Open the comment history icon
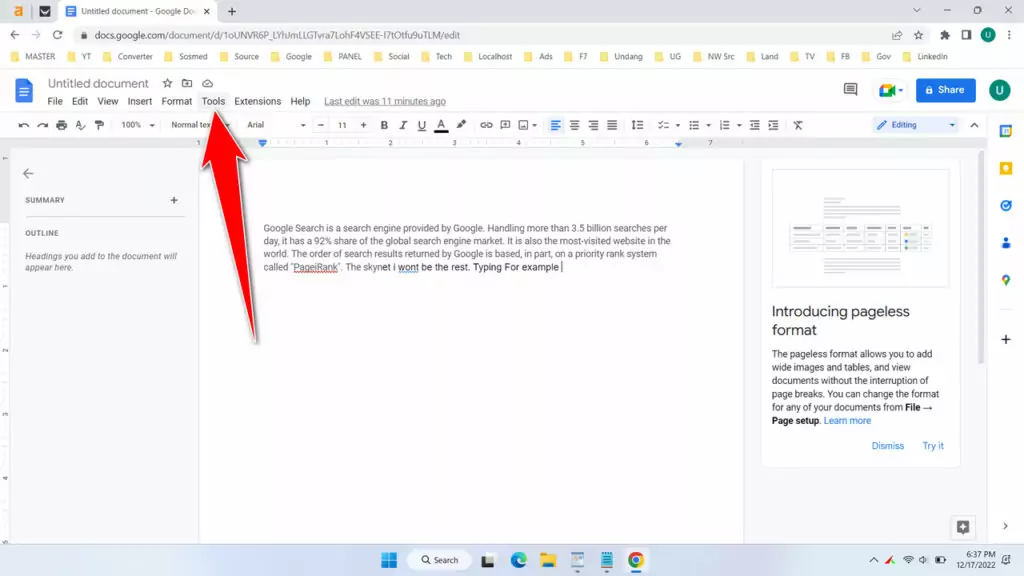The width and height of the screenshot is (1024, 576). coord(849,90)
